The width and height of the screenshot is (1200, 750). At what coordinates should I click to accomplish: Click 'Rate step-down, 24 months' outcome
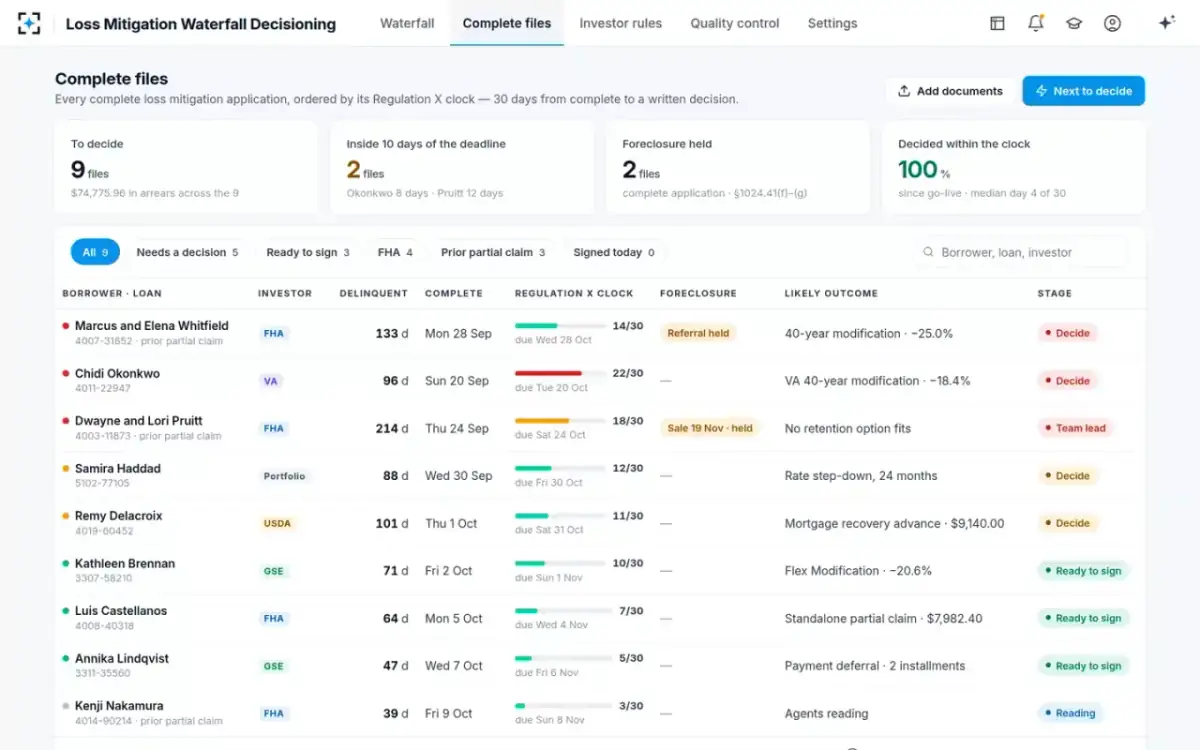861,476
